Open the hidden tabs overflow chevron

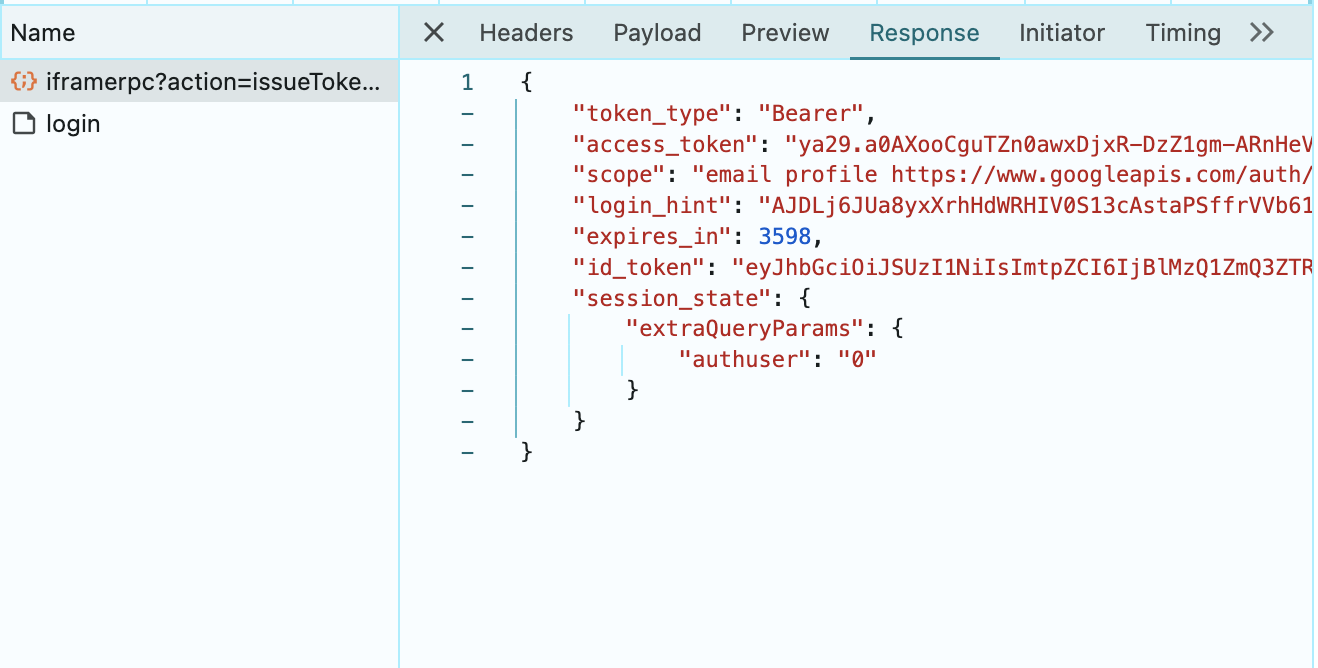[1262, 32]
